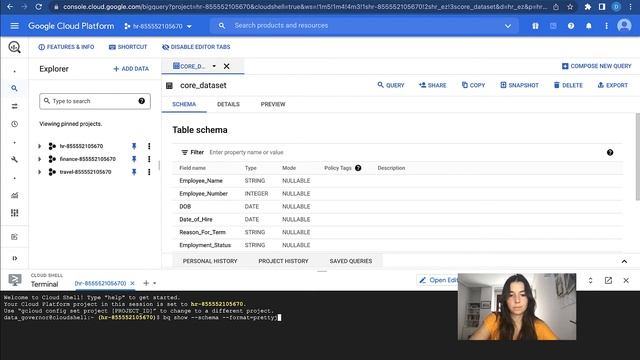
Task: Expand the query history panel chevron
Action: (x=624, y=261)
